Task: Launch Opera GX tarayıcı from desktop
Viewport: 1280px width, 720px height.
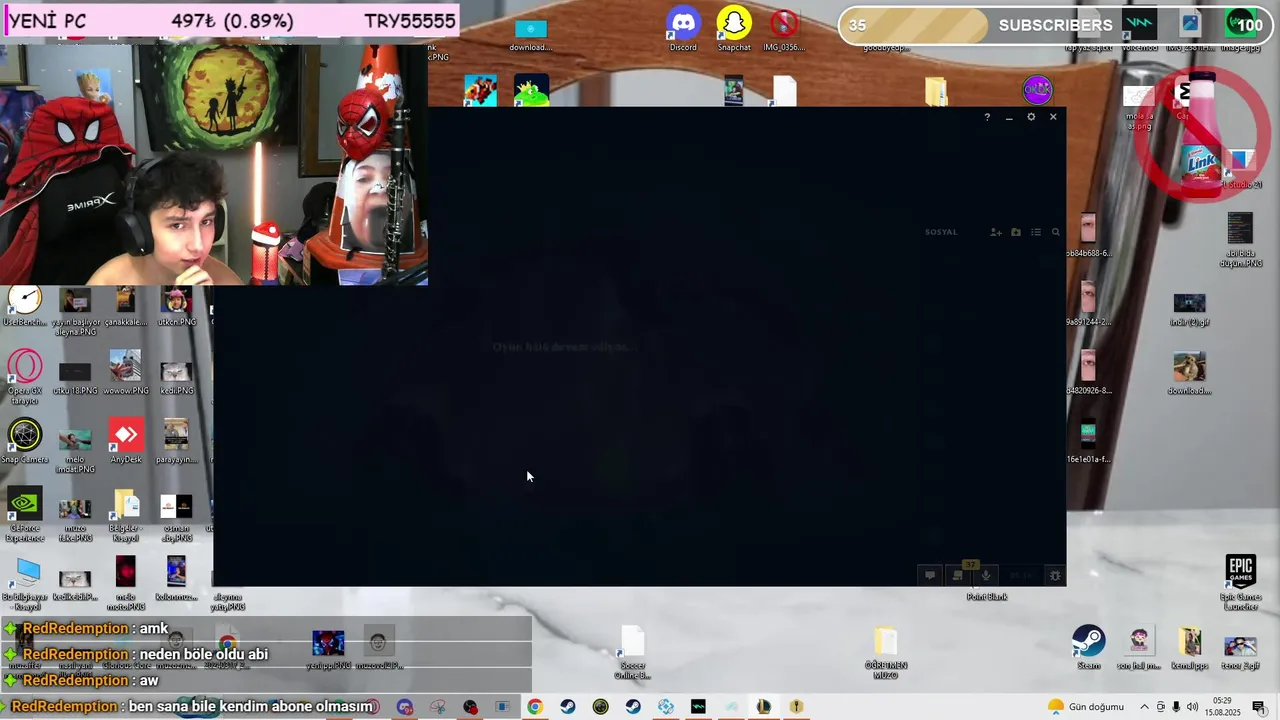Action: pyautogui.click(x=24, y=377)
